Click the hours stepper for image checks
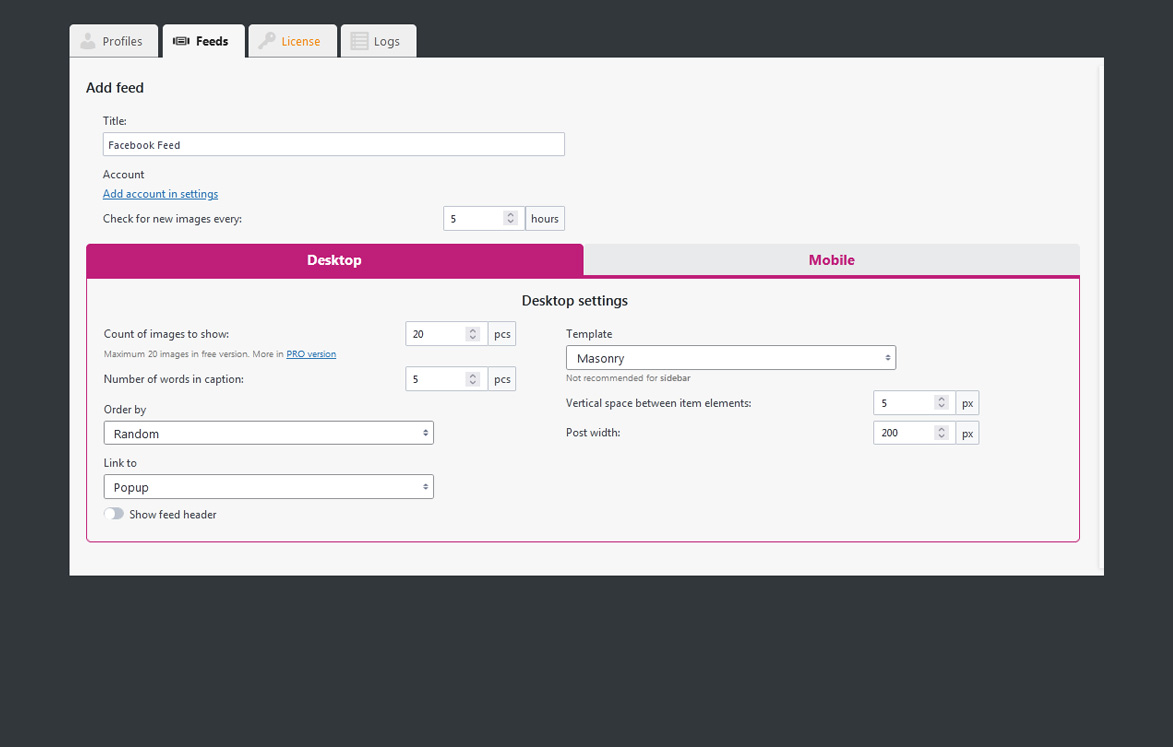Screen dimensions: 1173x747 [x=510, y=218]
